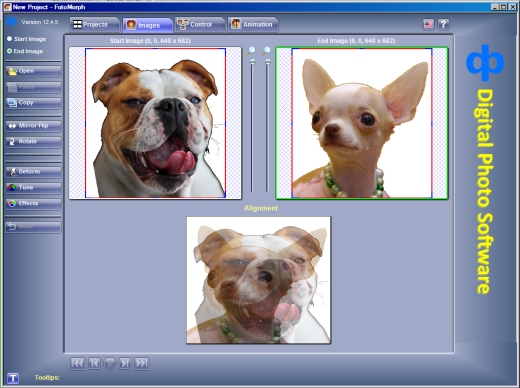This screenshot has height=388, width=520.
Task: Click the blue logo beside Version 12.4.5
Action: [x=11, y=22]
